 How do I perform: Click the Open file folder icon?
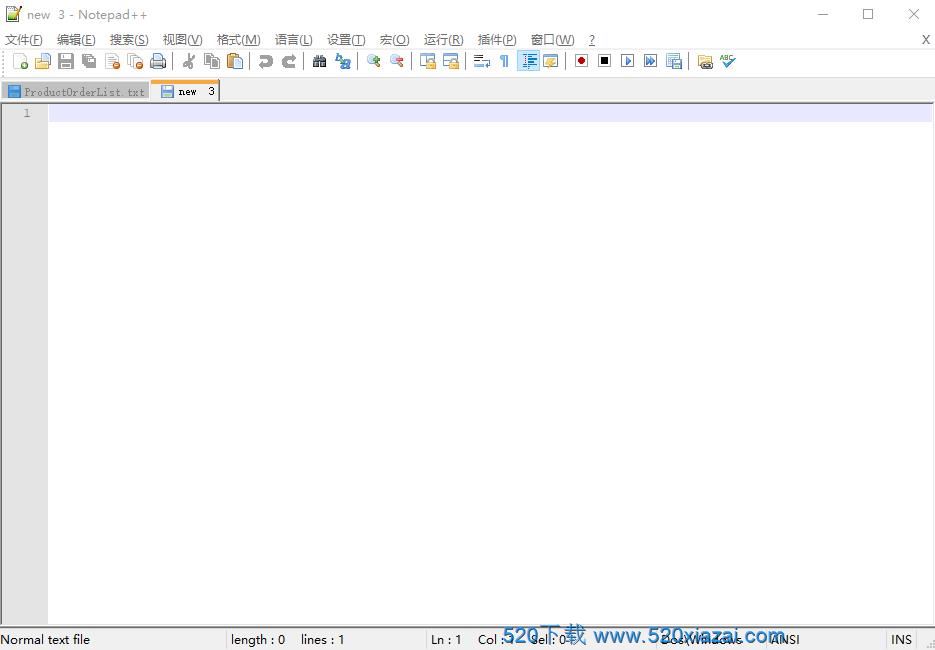tap(43, 61)
